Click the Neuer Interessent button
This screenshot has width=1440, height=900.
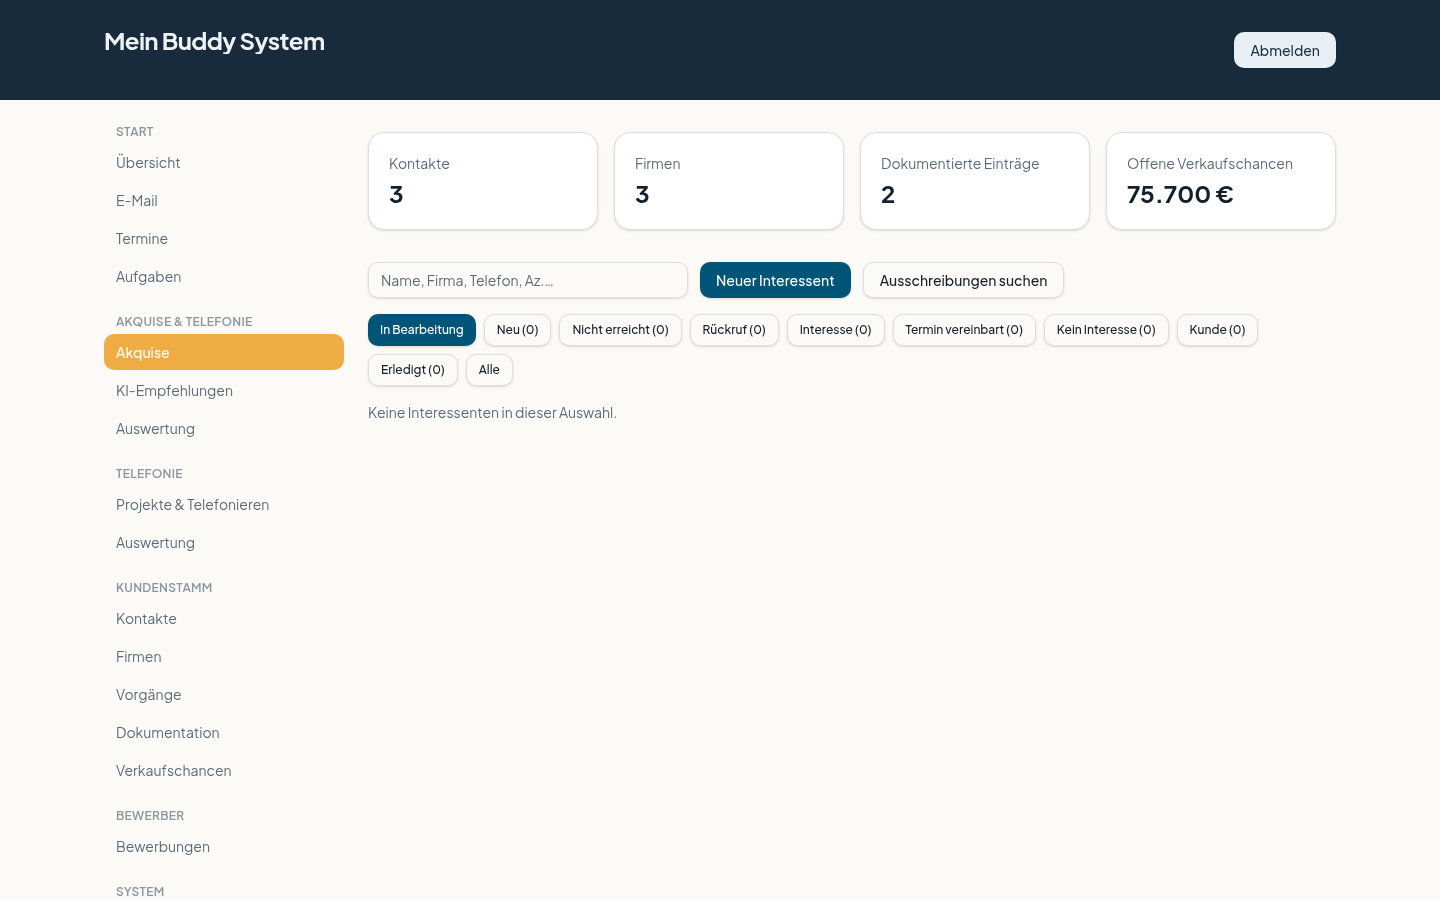coord(775,280)
